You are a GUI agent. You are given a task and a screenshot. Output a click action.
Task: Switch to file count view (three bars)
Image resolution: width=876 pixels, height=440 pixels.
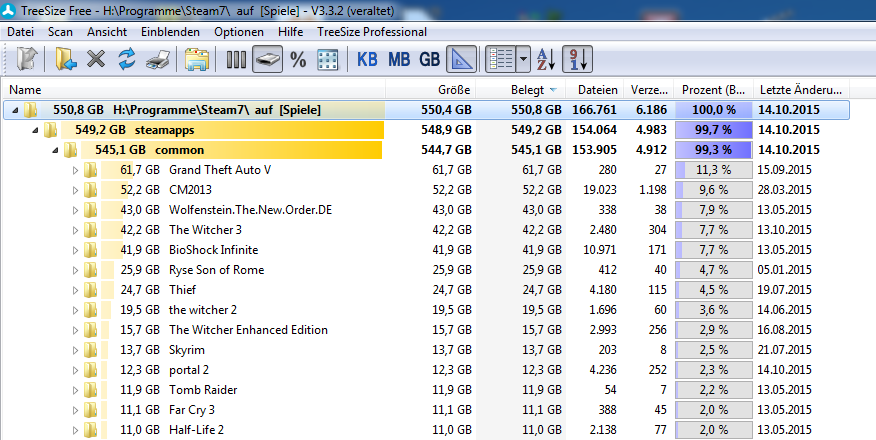pyautogui.click(x=236, y=59)
